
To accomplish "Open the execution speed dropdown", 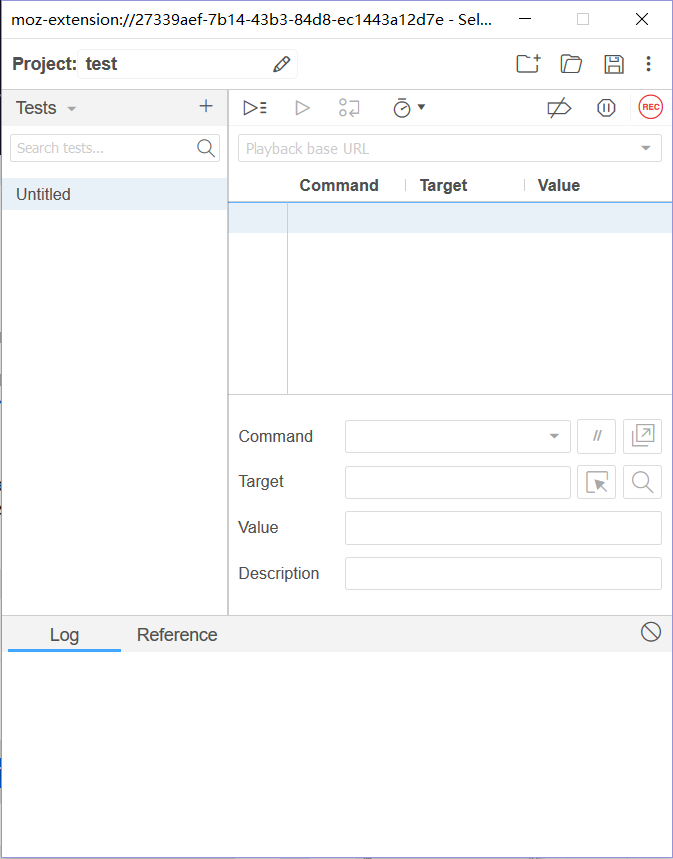I will tap(409, 108).
